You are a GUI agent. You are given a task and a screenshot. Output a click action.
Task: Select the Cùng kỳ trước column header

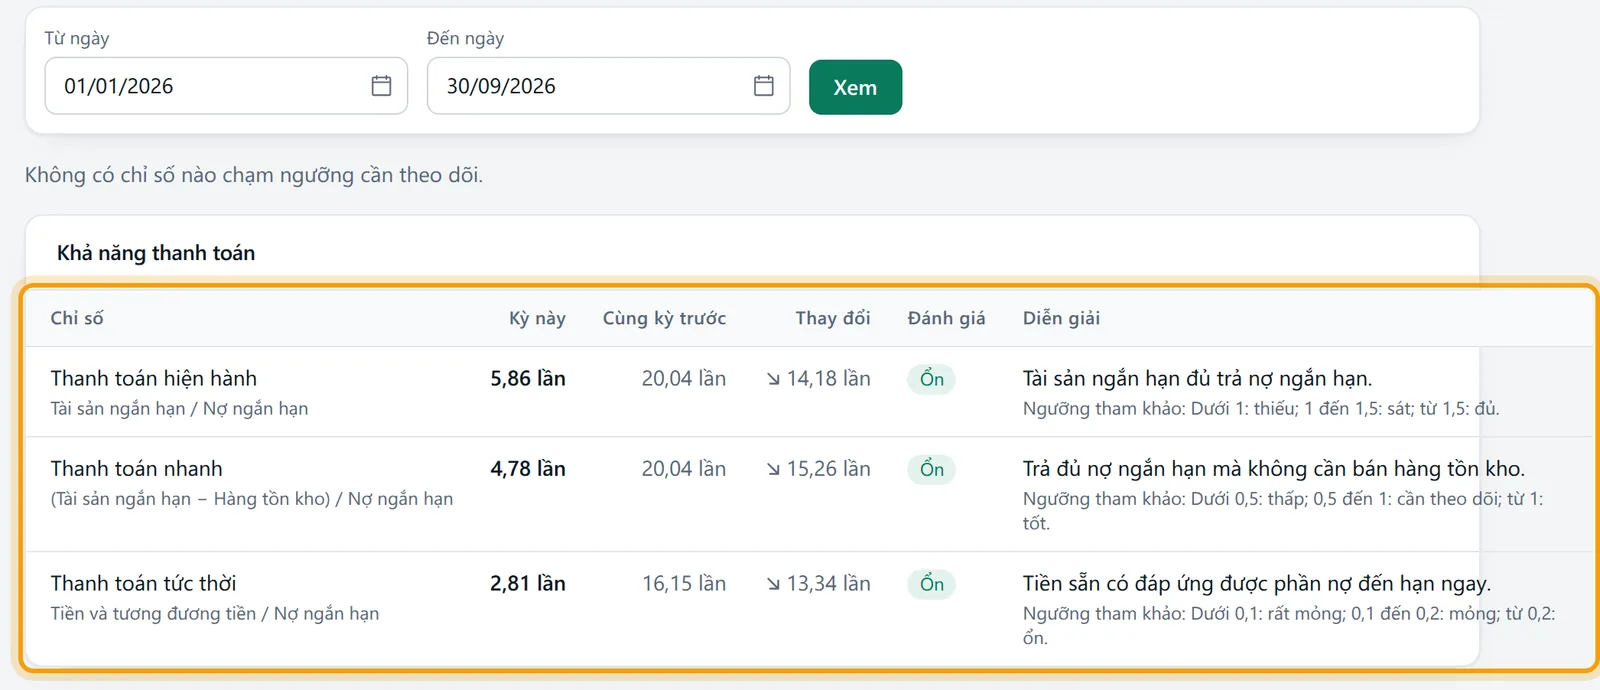click(664, 318)
